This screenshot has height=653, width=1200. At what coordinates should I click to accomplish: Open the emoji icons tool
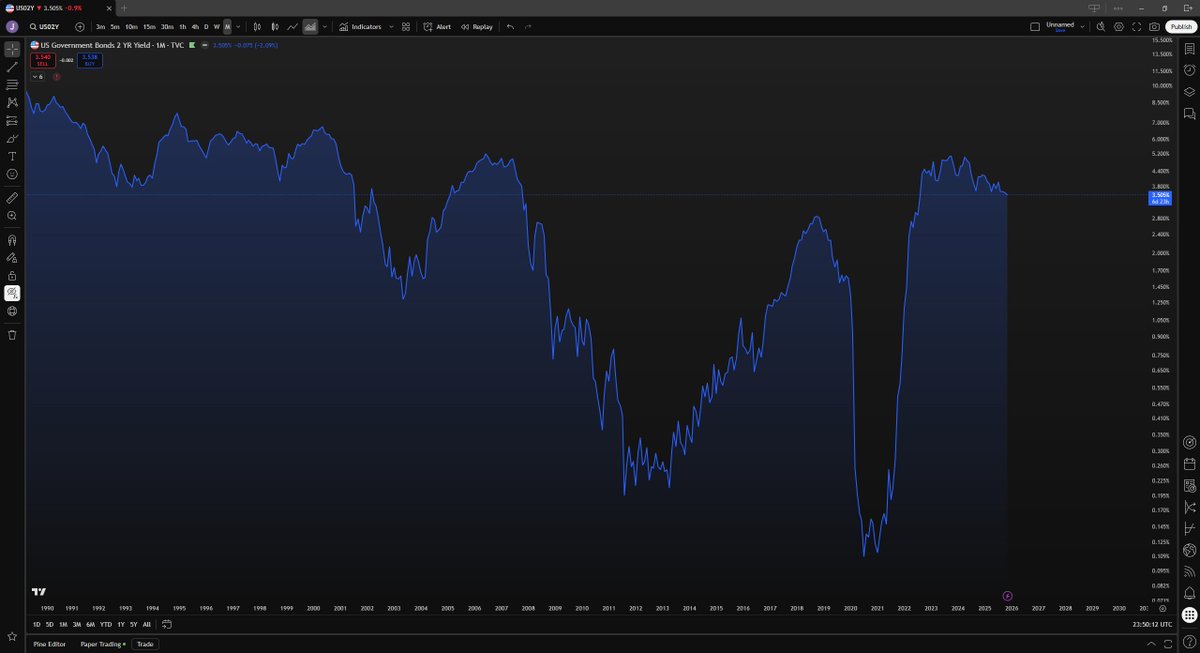[12, 174]
